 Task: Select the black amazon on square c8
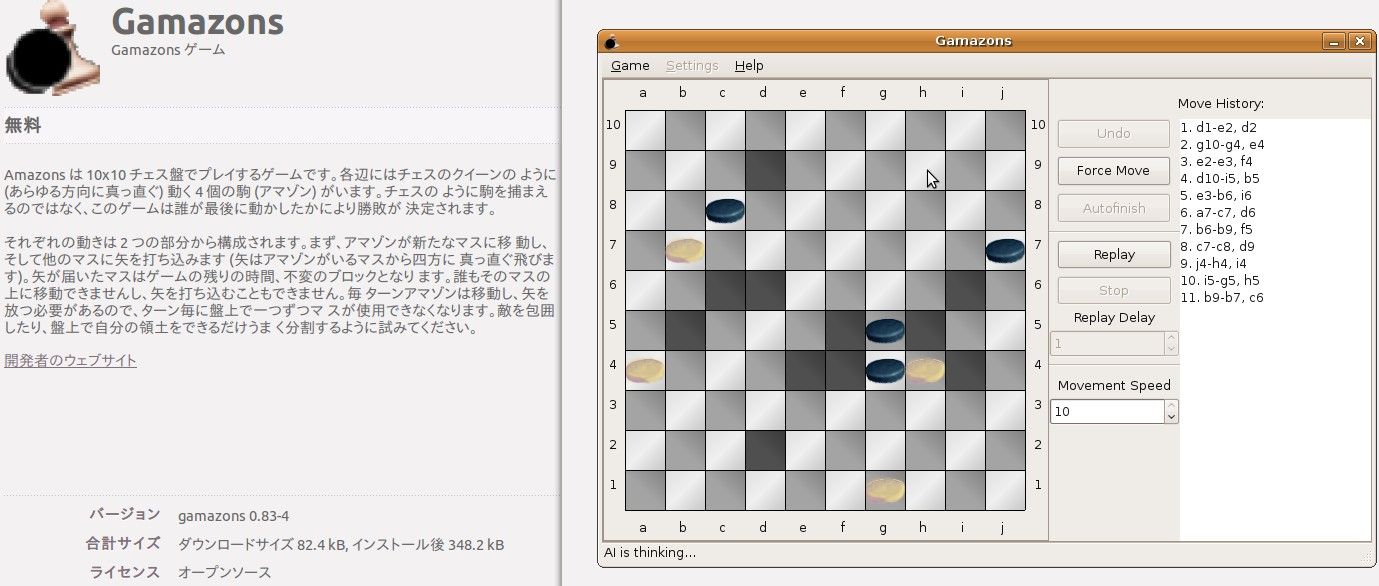click(725, 211)
